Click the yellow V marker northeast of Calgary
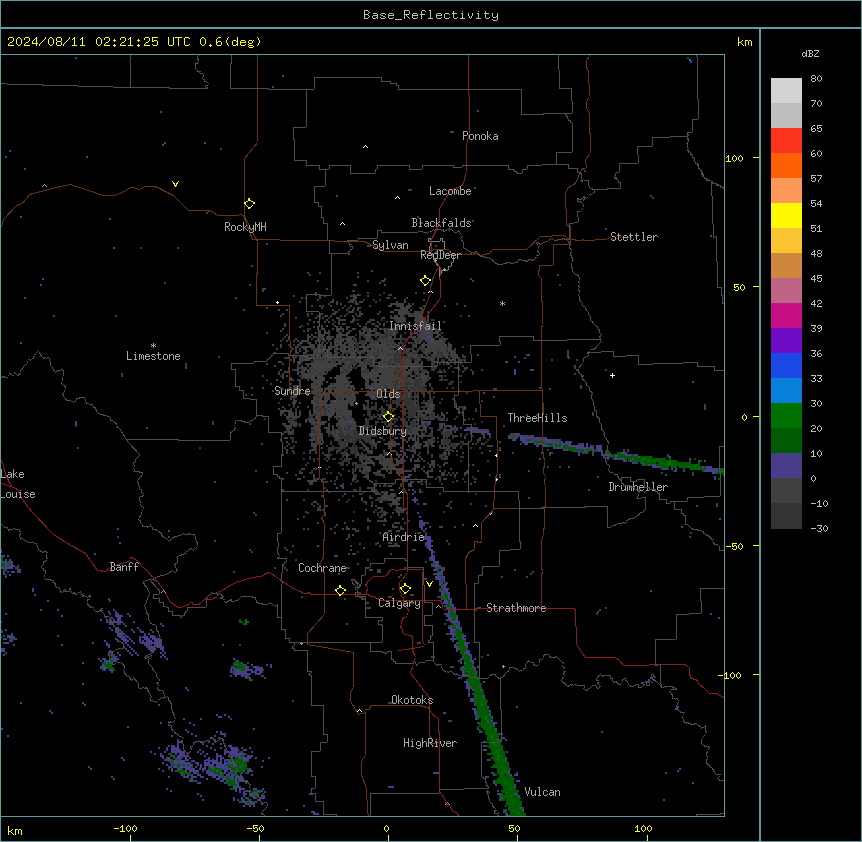 pos(429,584)
